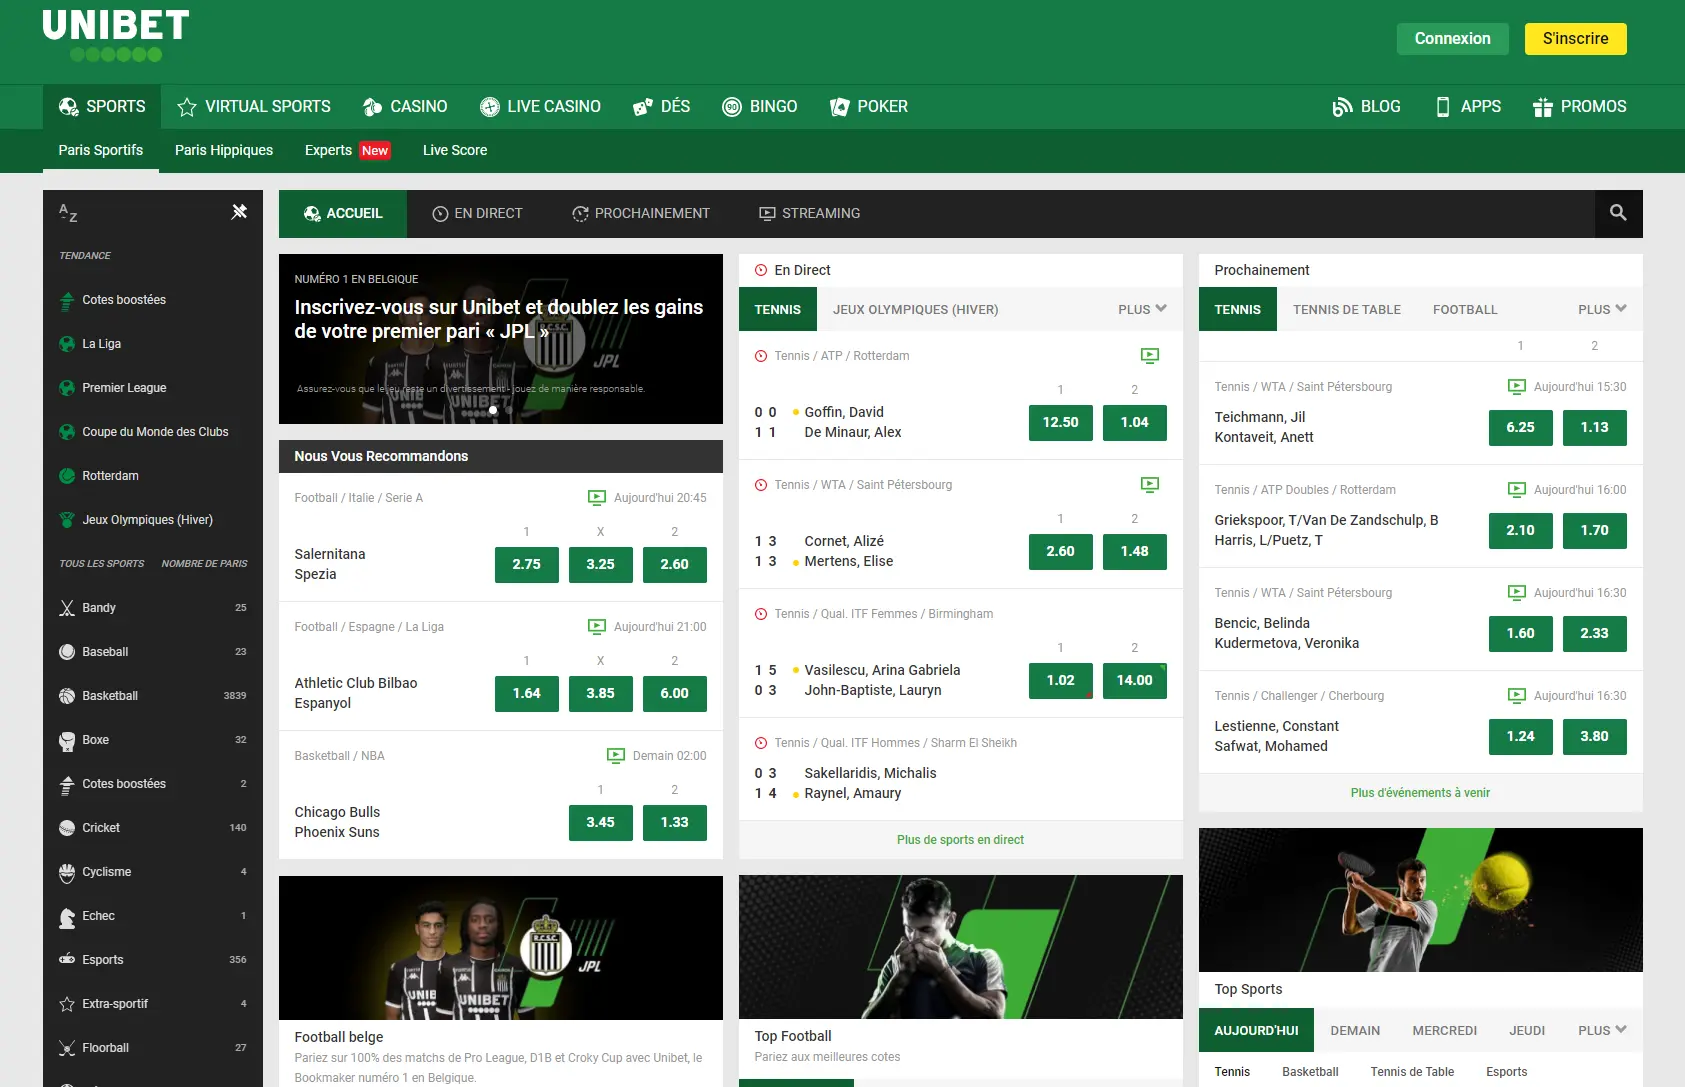
Task: Click the Premier League icon in sidebar
Action: (67, 388)
